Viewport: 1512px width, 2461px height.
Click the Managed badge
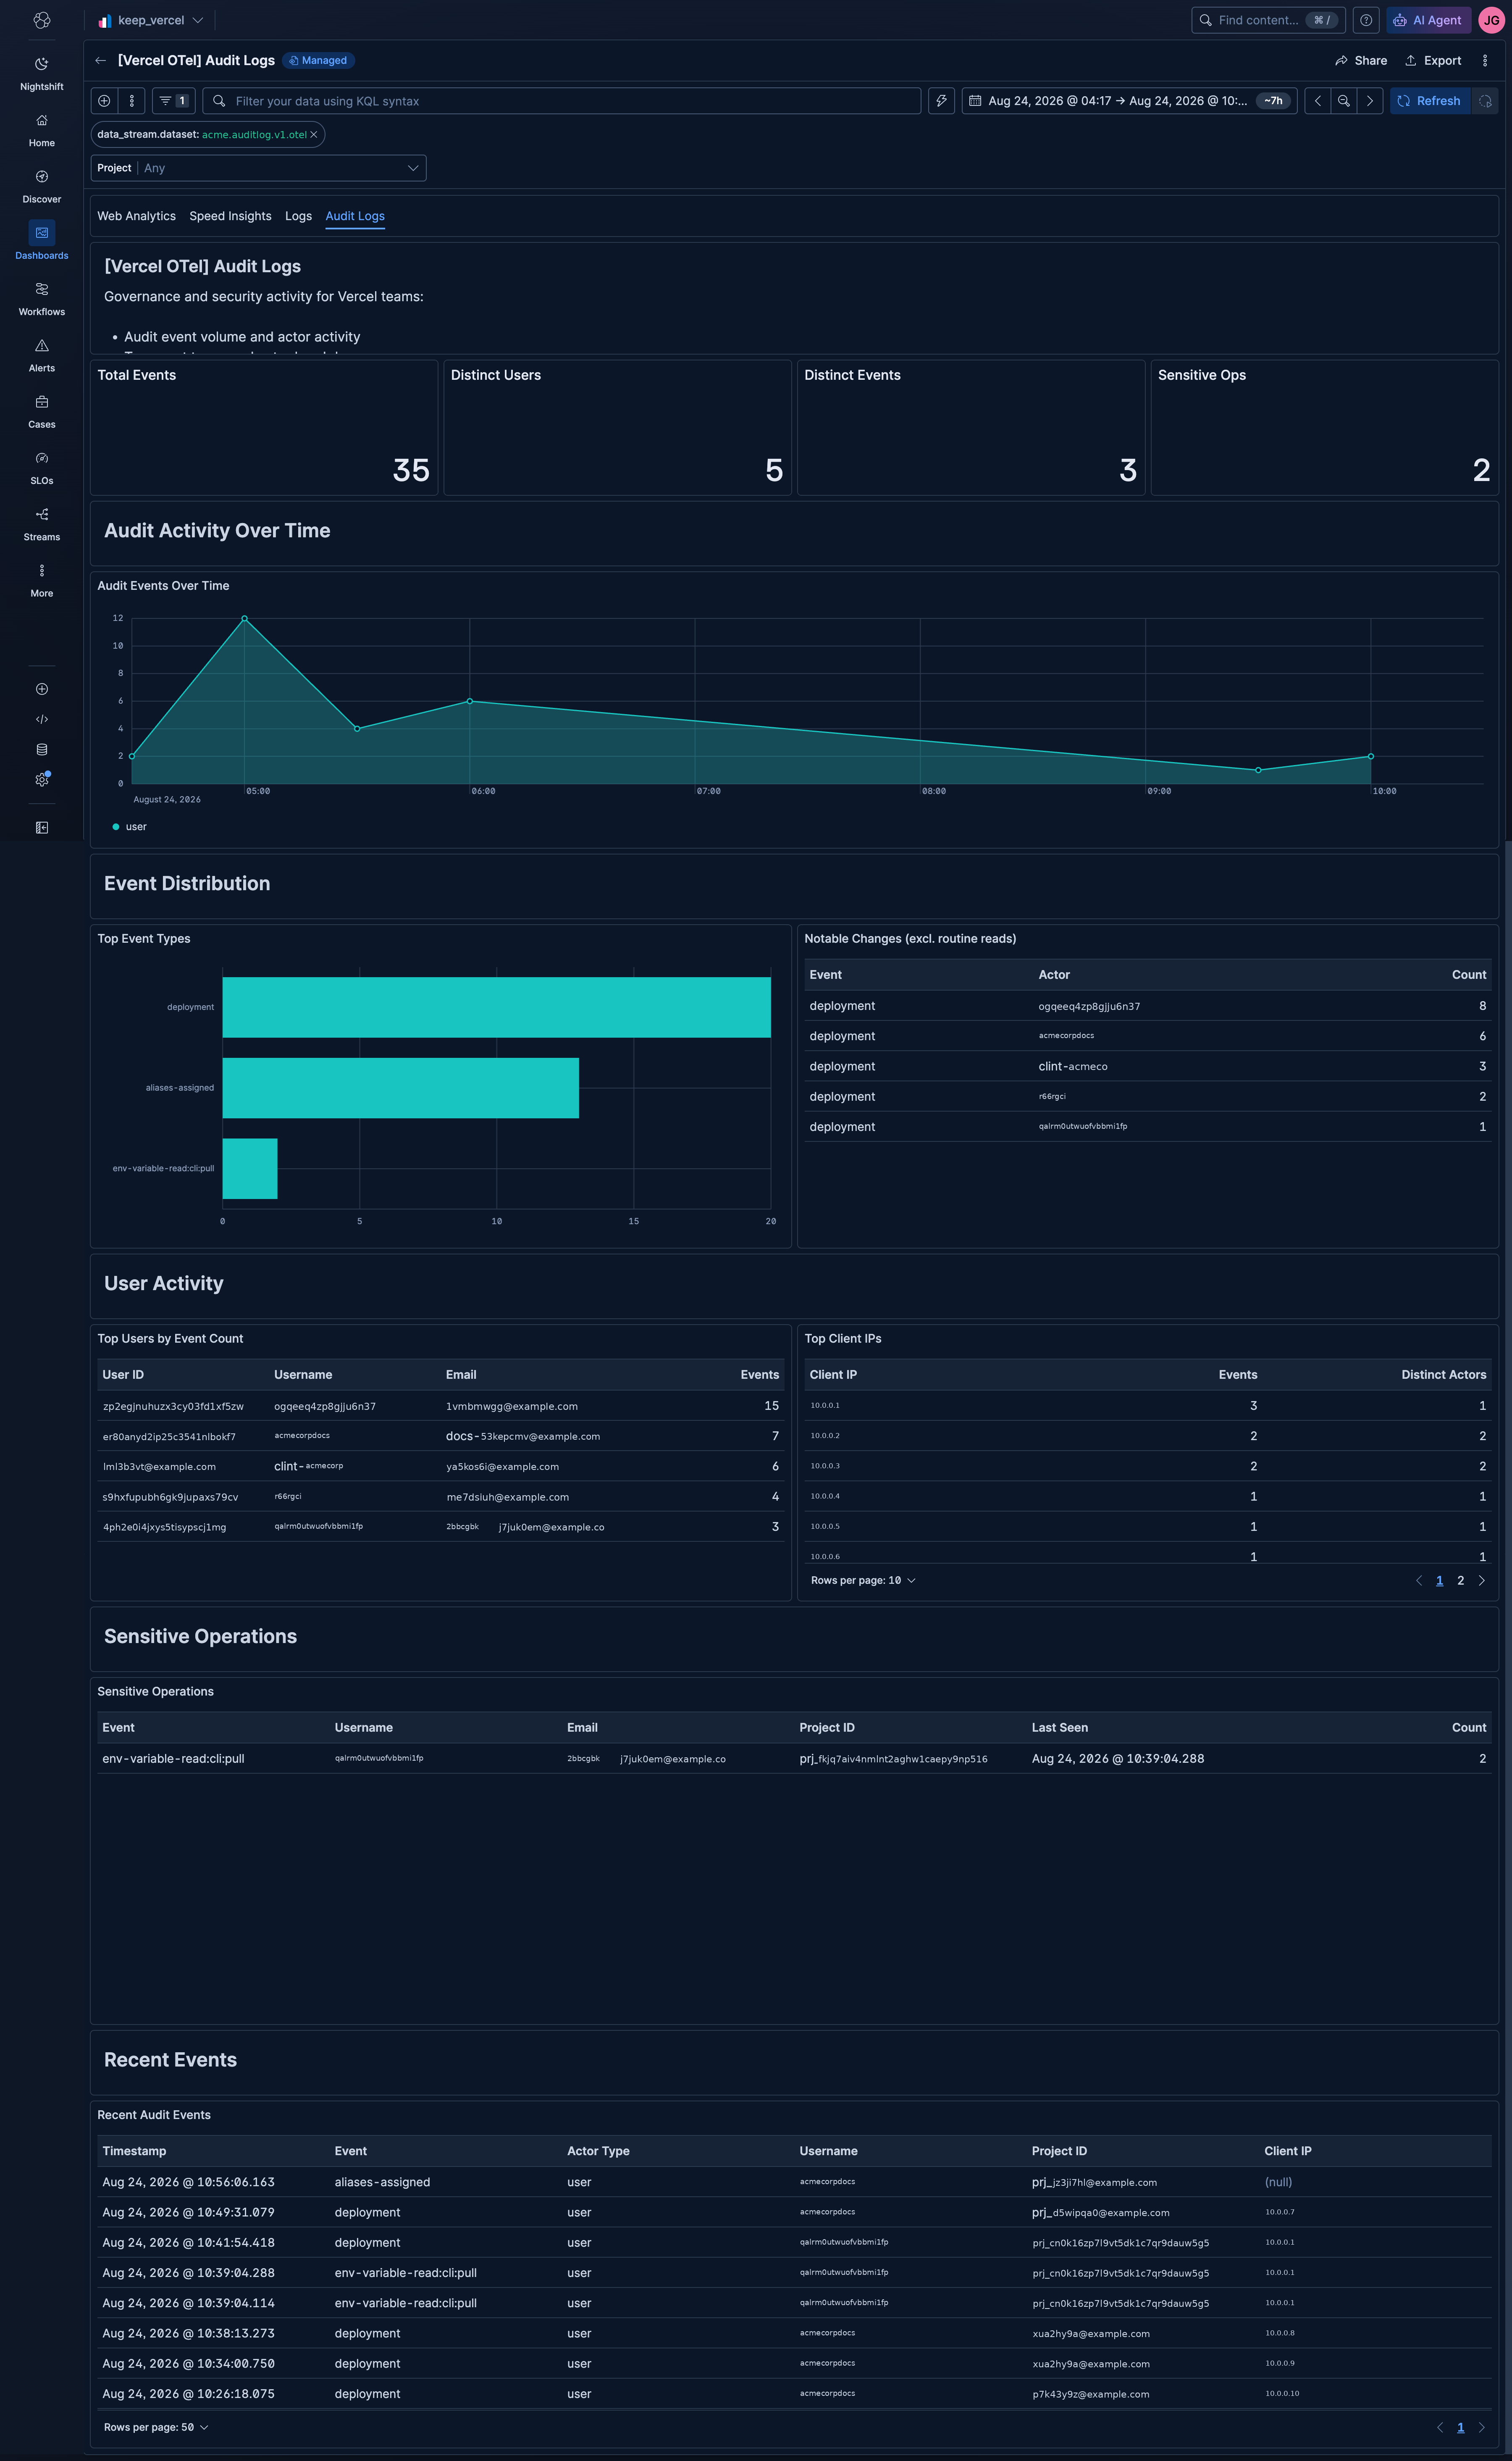click(x=318, y=60)
